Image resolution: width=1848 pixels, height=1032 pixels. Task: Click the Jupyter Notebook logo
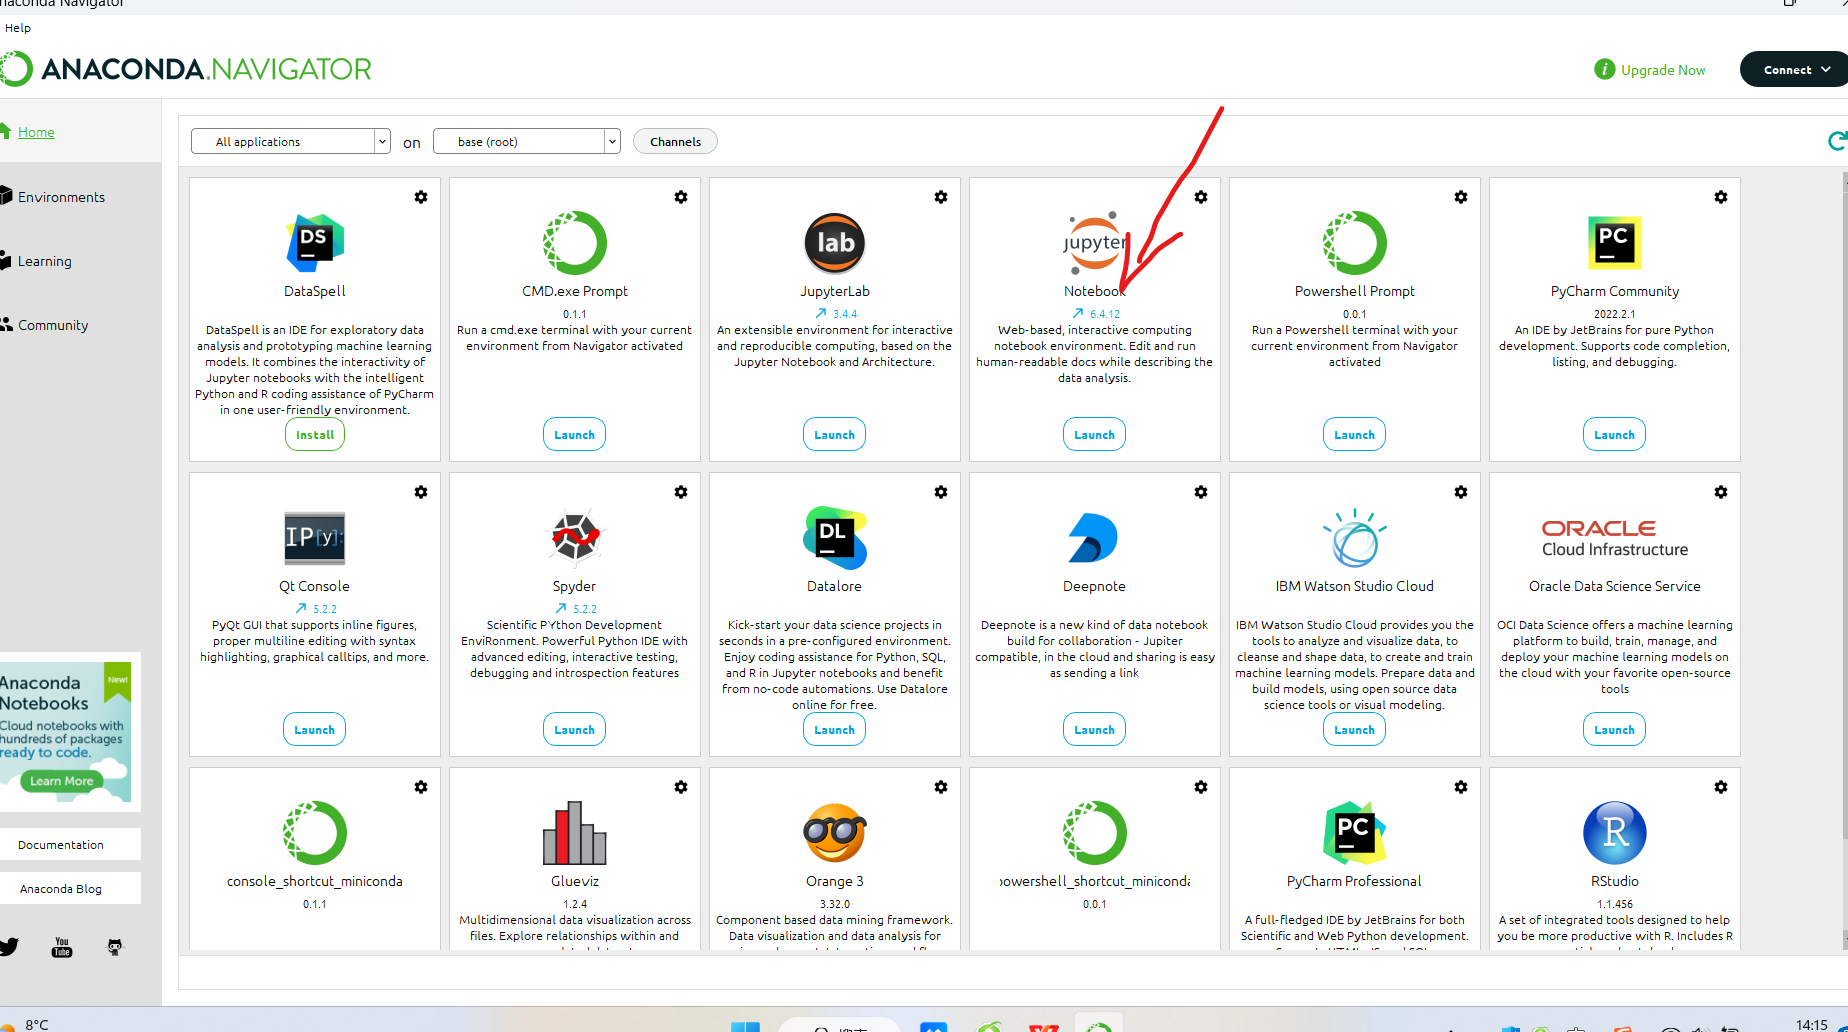point(1094,243)
